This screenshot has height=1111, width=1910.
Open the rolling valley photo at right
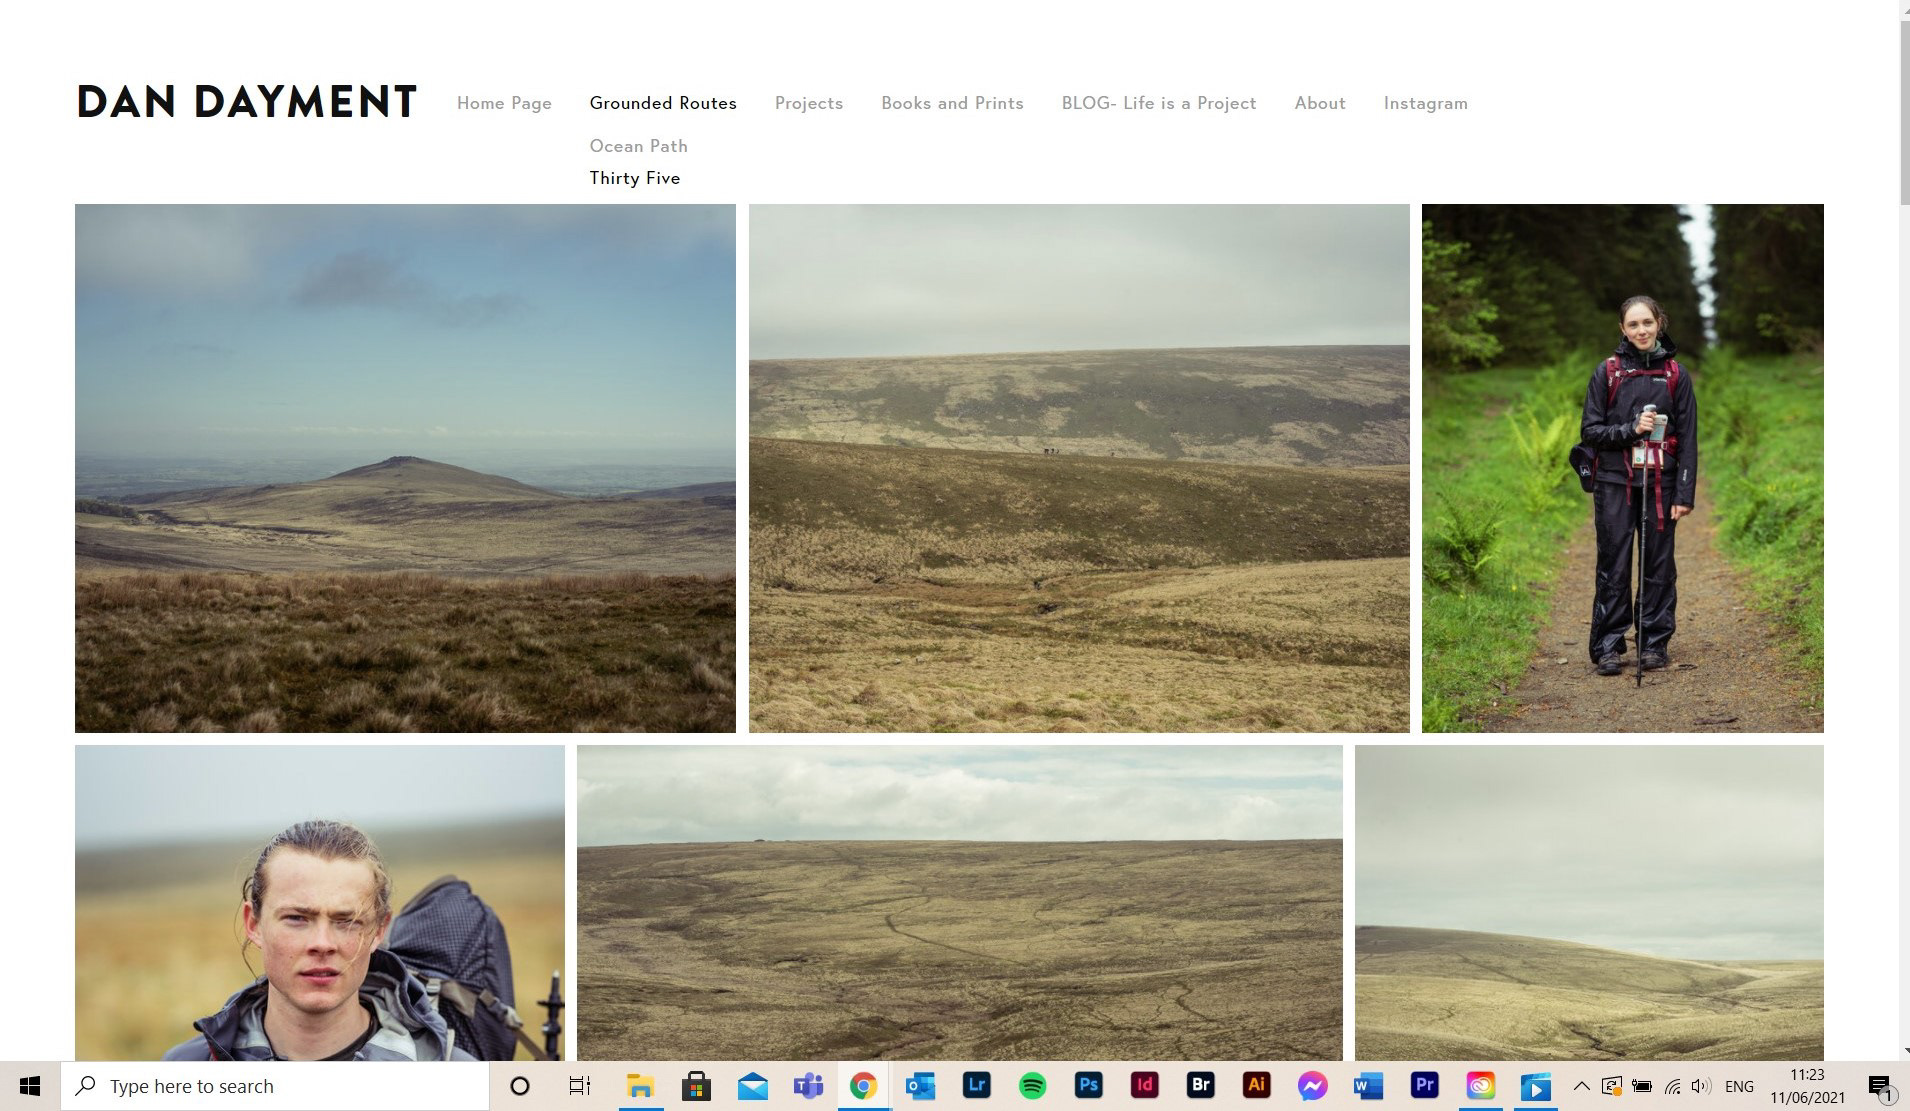tap(1589, 903)
